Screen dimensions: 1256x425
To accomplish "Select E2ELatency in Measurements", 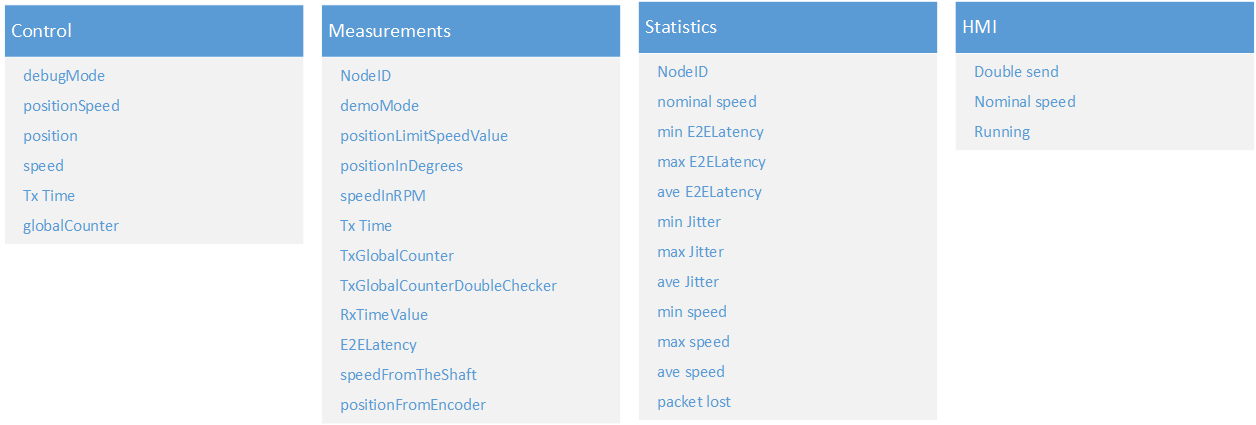I will [x=378, y=345].
